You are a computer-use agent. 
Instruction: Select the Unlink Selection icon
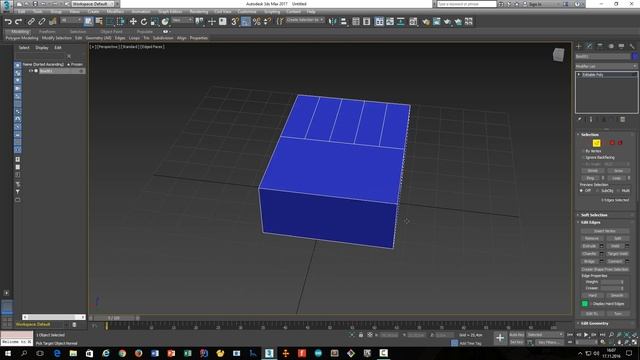[42, 22]
